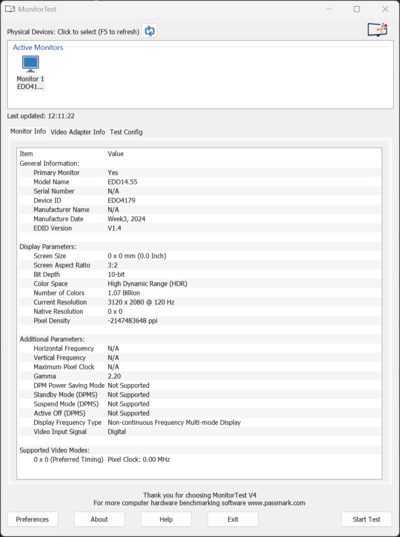The image size is (400, 537).
Task: Minimize the MonitorTest window
Action: [329, 9]
